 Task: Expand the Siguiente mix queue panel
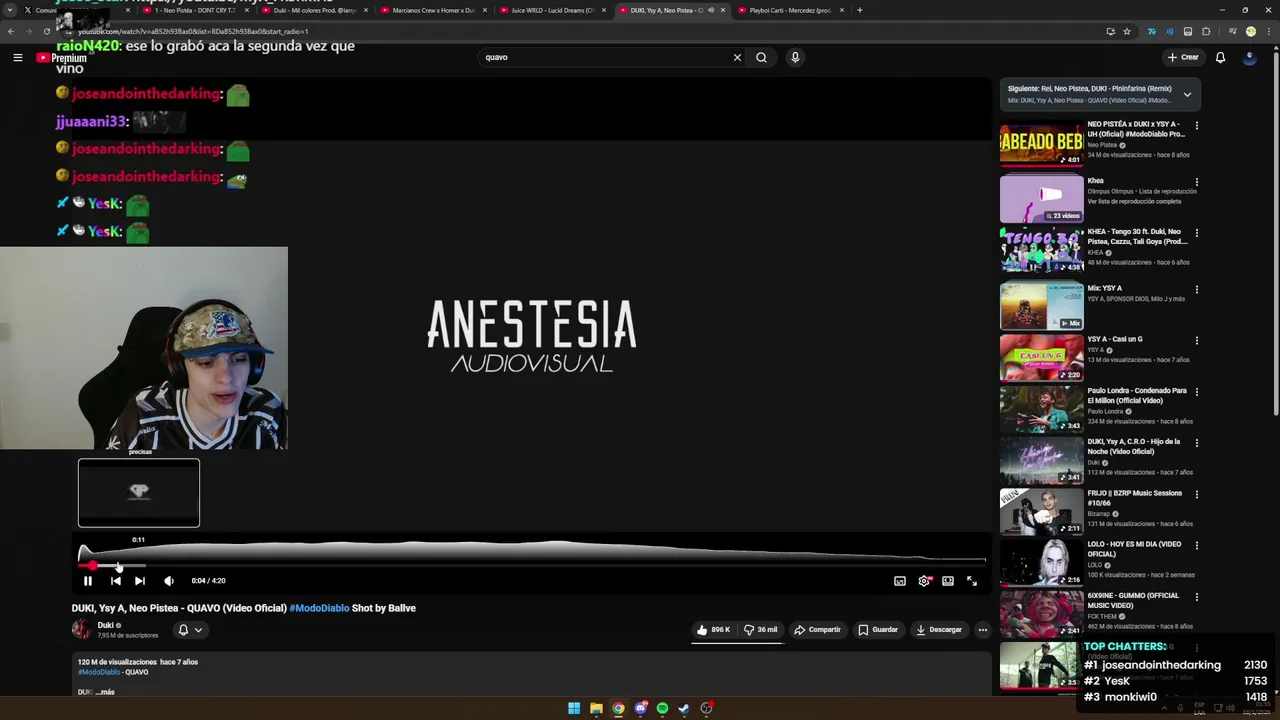pos(1187,95)
